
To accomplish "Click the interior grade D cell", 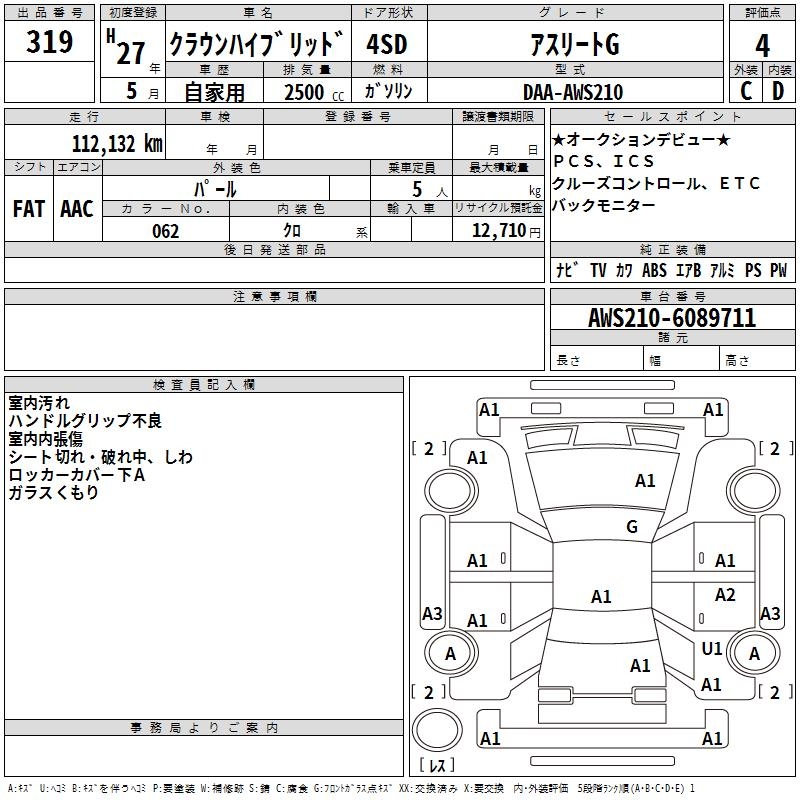I will [778, 91].
